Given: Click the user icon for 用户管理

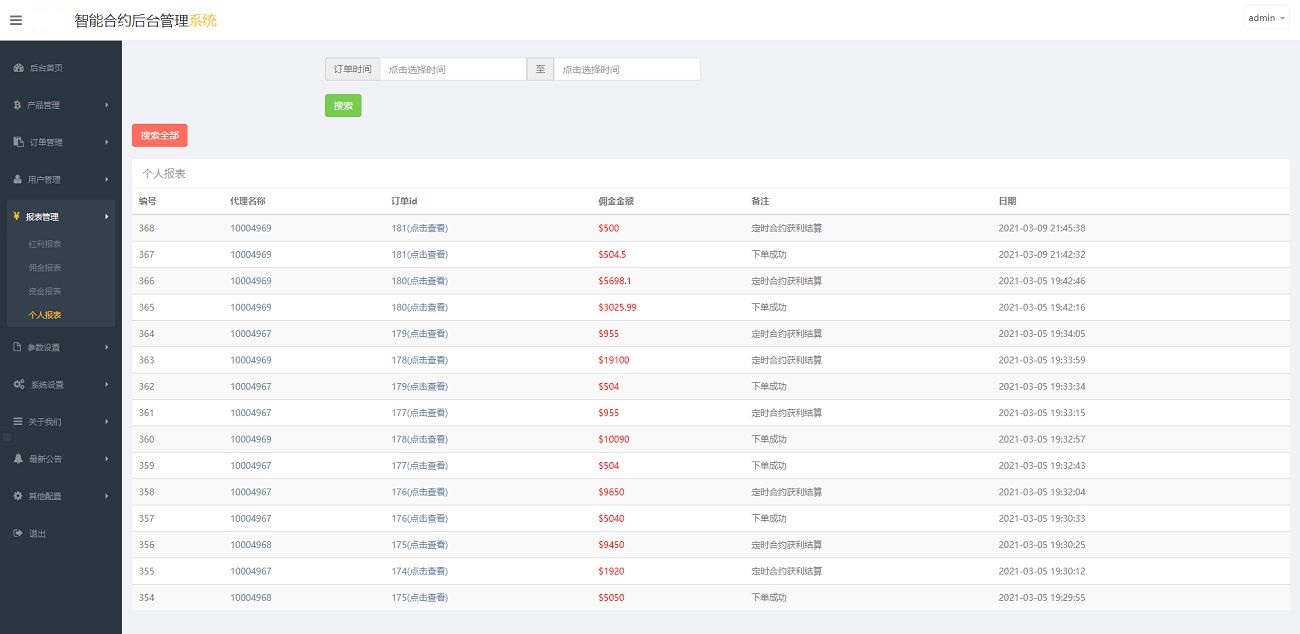Looking at the screenshot, I should pyautogui.click(x=18, y=179).
